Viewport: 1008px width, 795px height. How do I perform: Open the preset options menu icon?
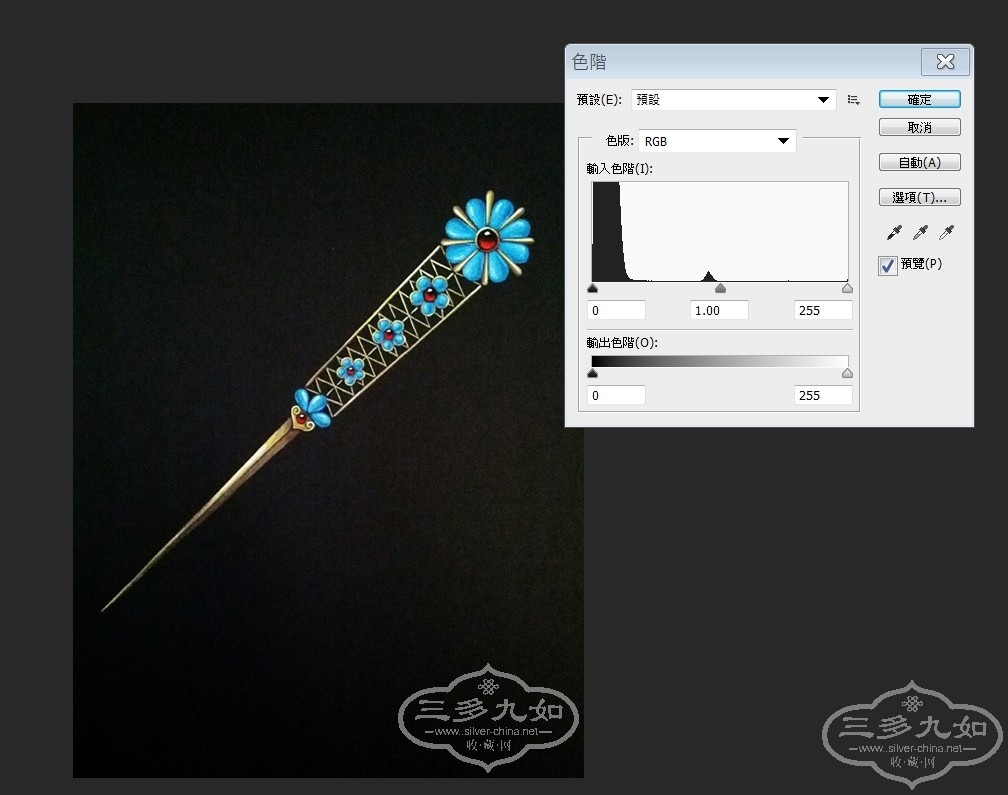click(x=853, y=100)
